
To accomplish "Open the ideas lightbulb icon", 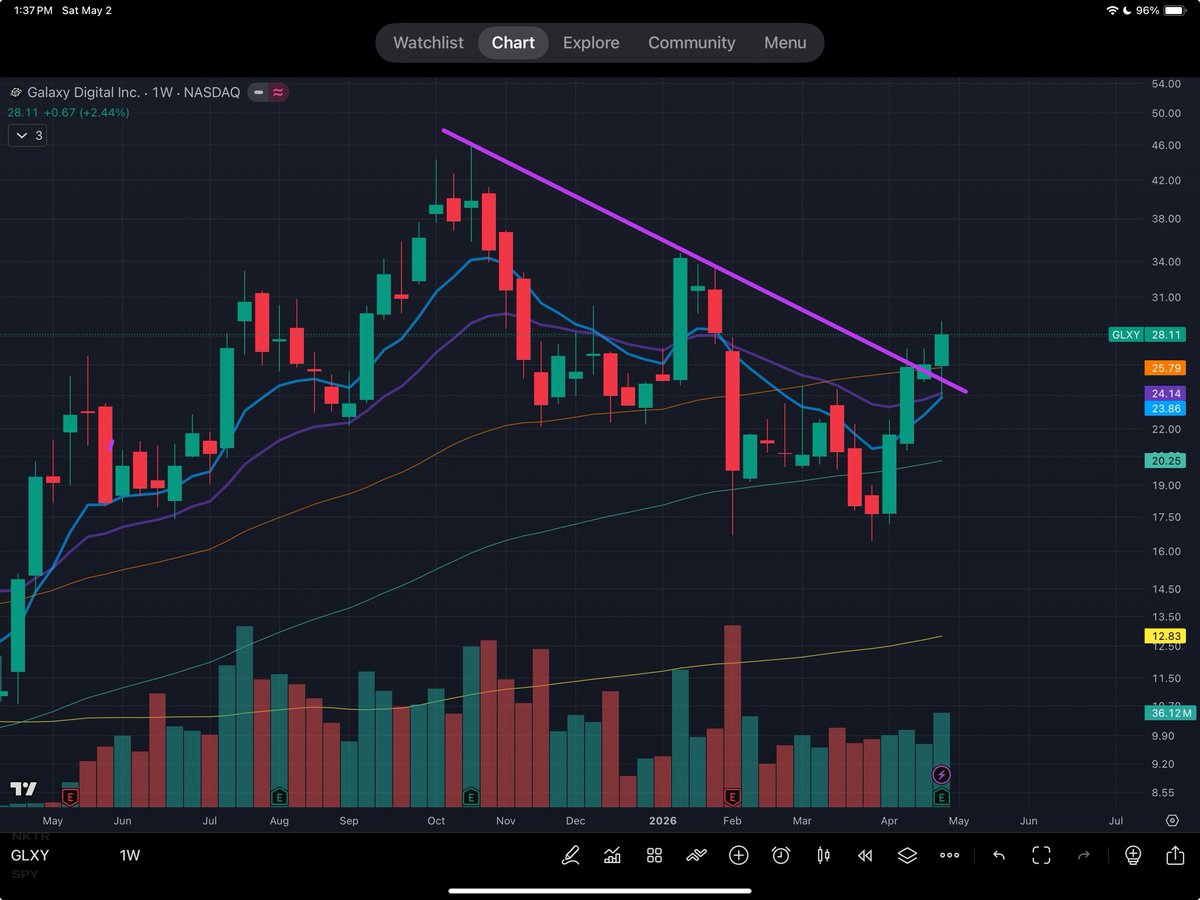I will pyautogui.click(x=1132, y=855).
